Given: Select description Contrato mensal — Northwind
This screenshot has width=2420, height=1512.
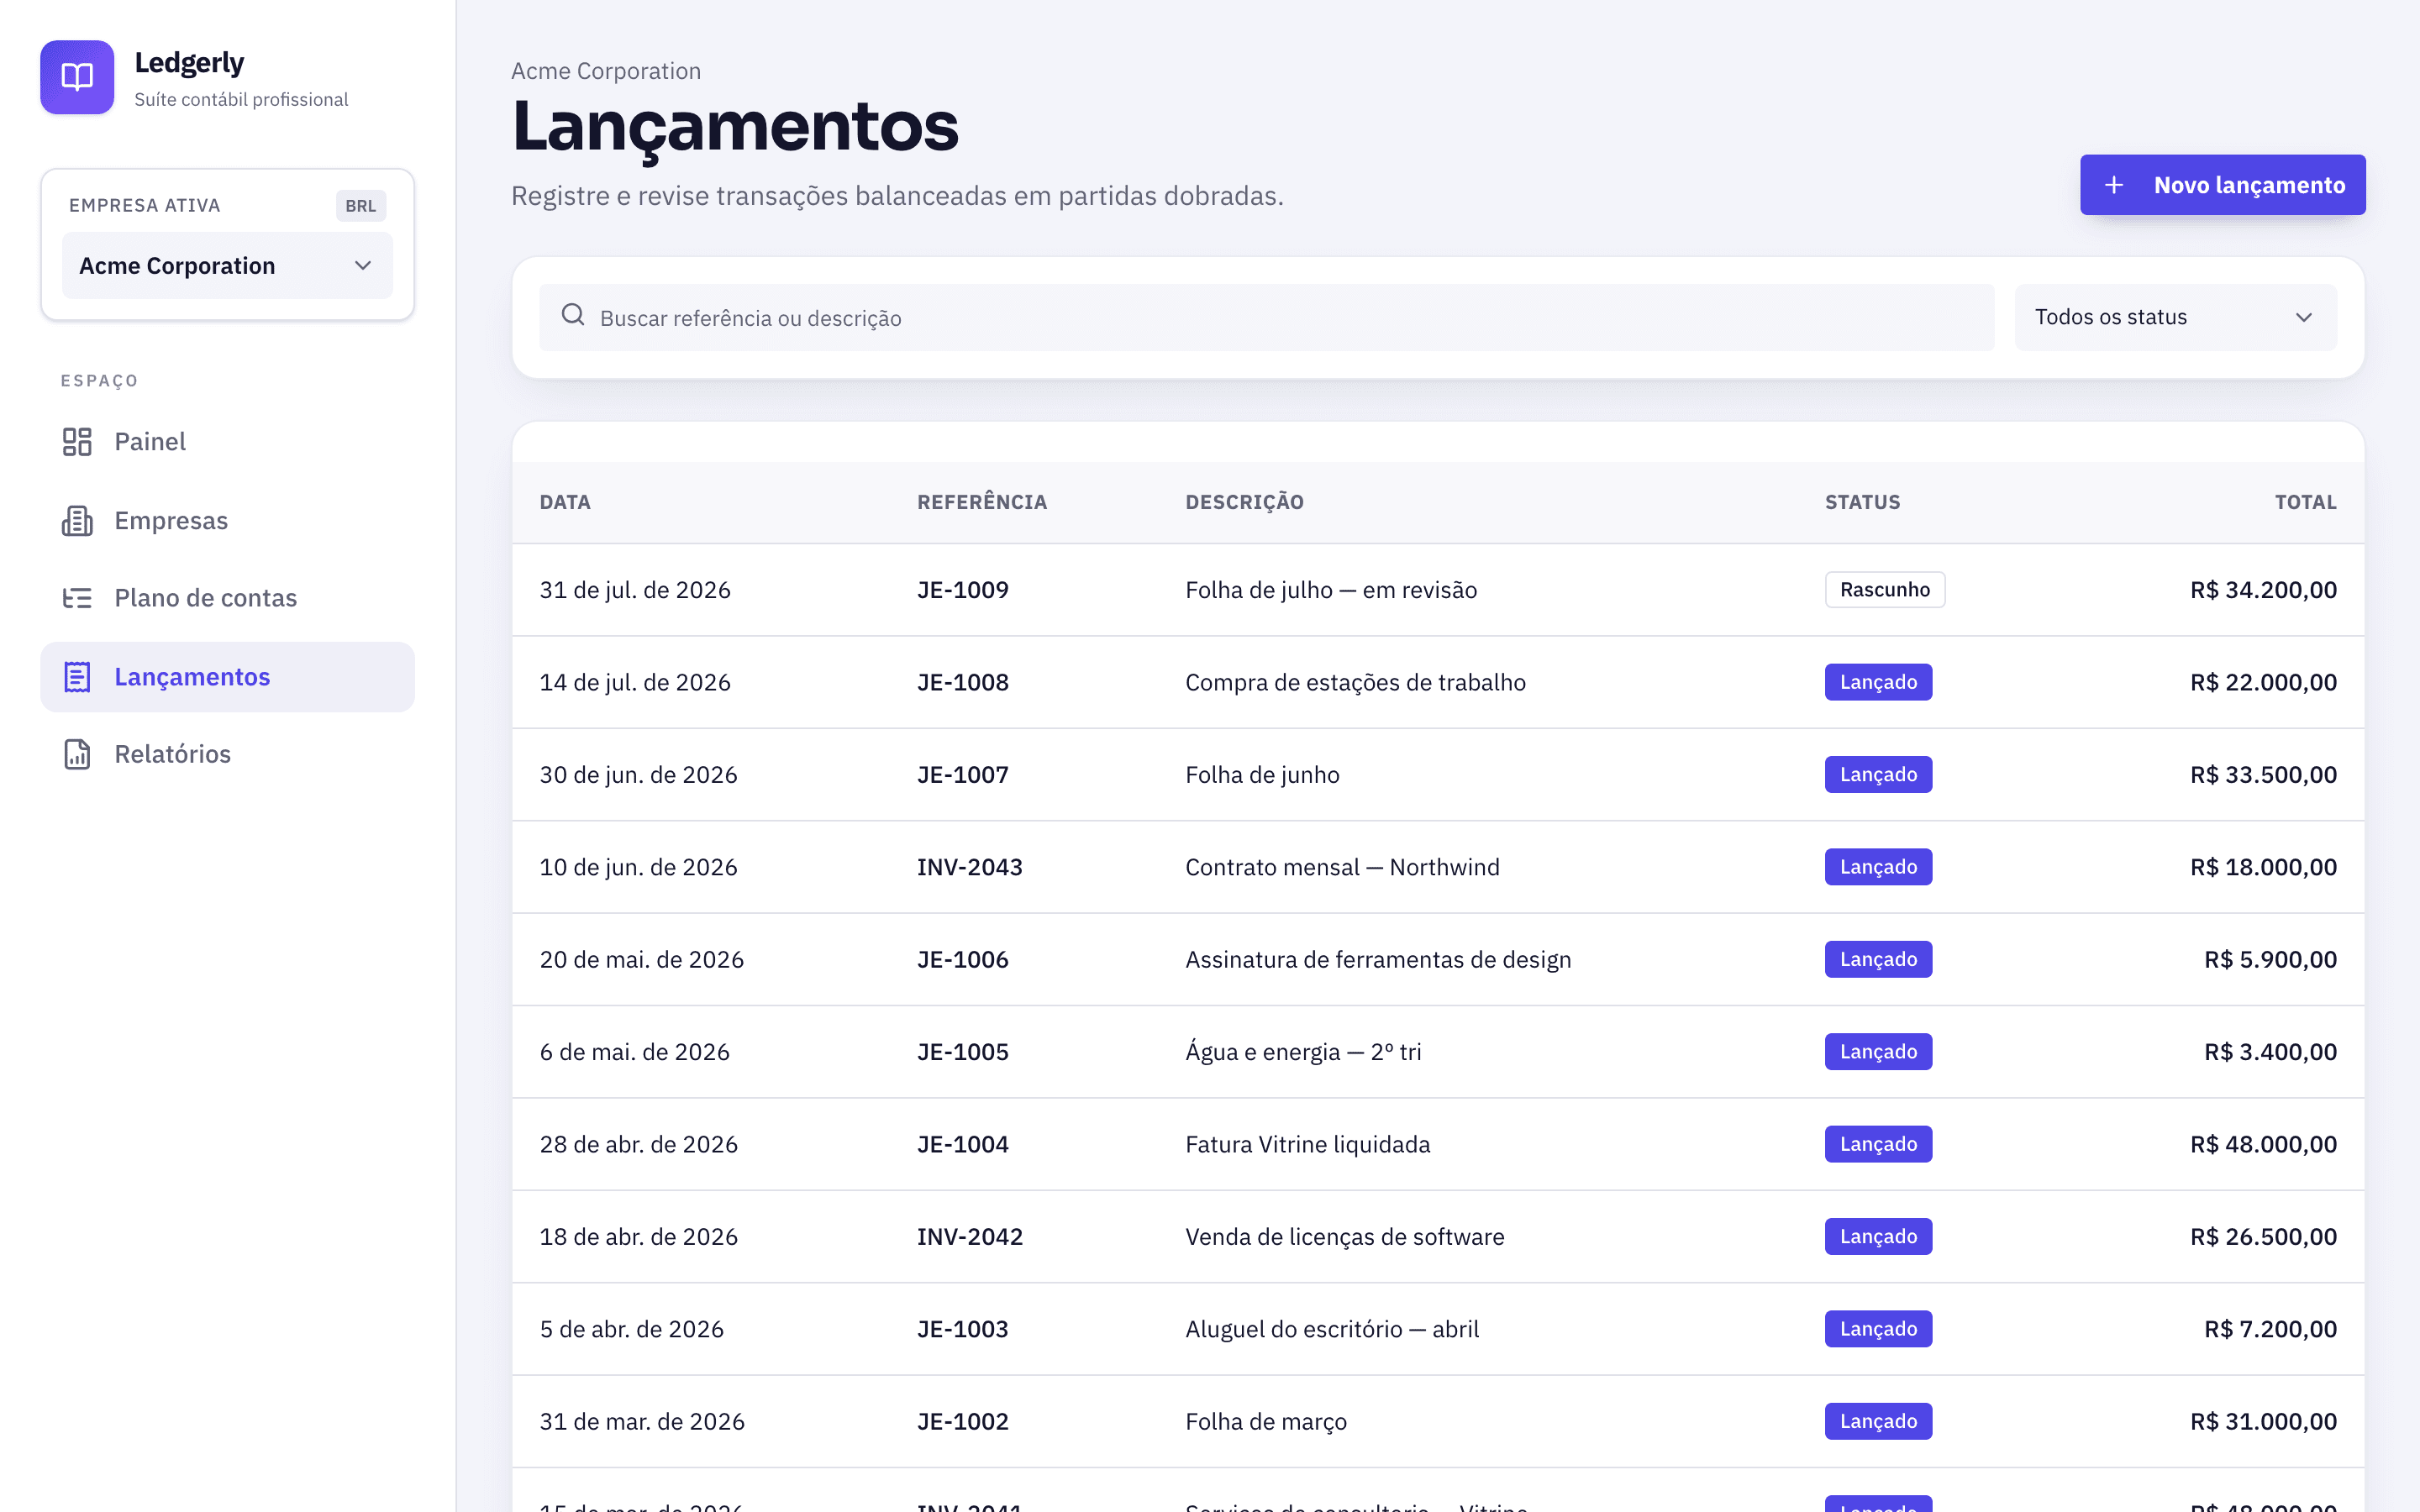Looking at the screenshot, I should coord(1342,867).
